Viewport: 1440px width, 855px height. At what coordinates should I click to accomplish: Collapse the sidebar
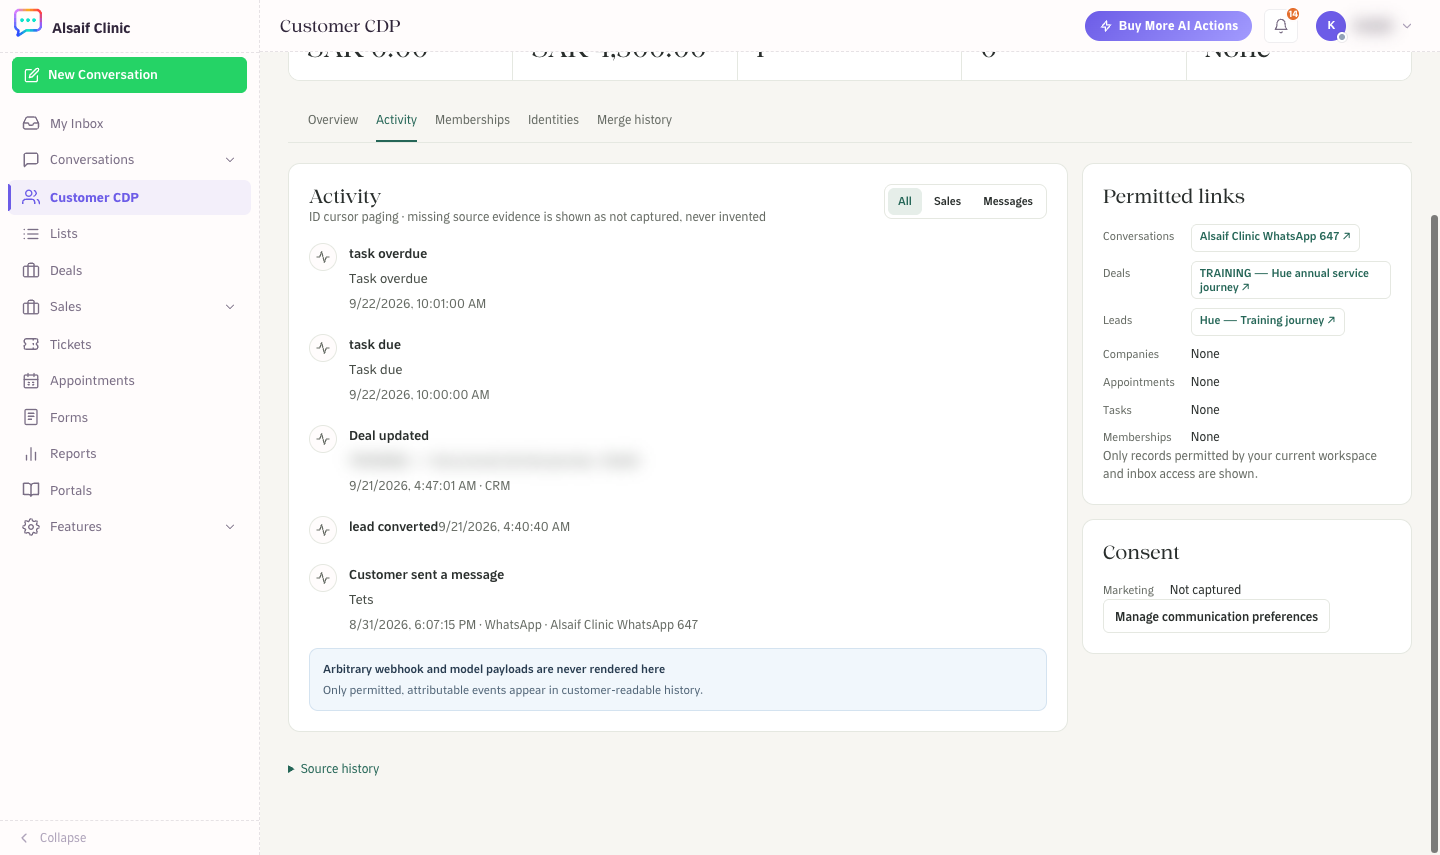(x=53, y=838)
